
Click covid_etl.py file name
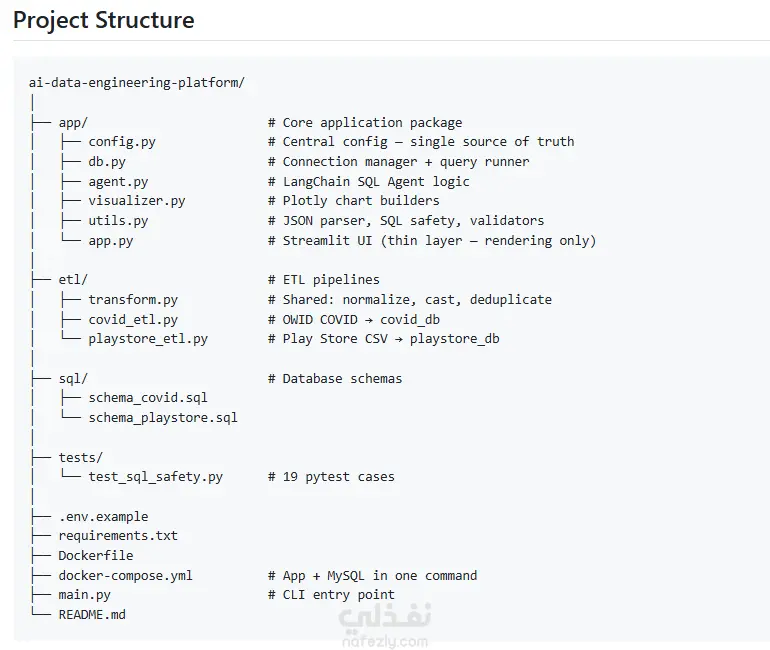tap(133, 320)
